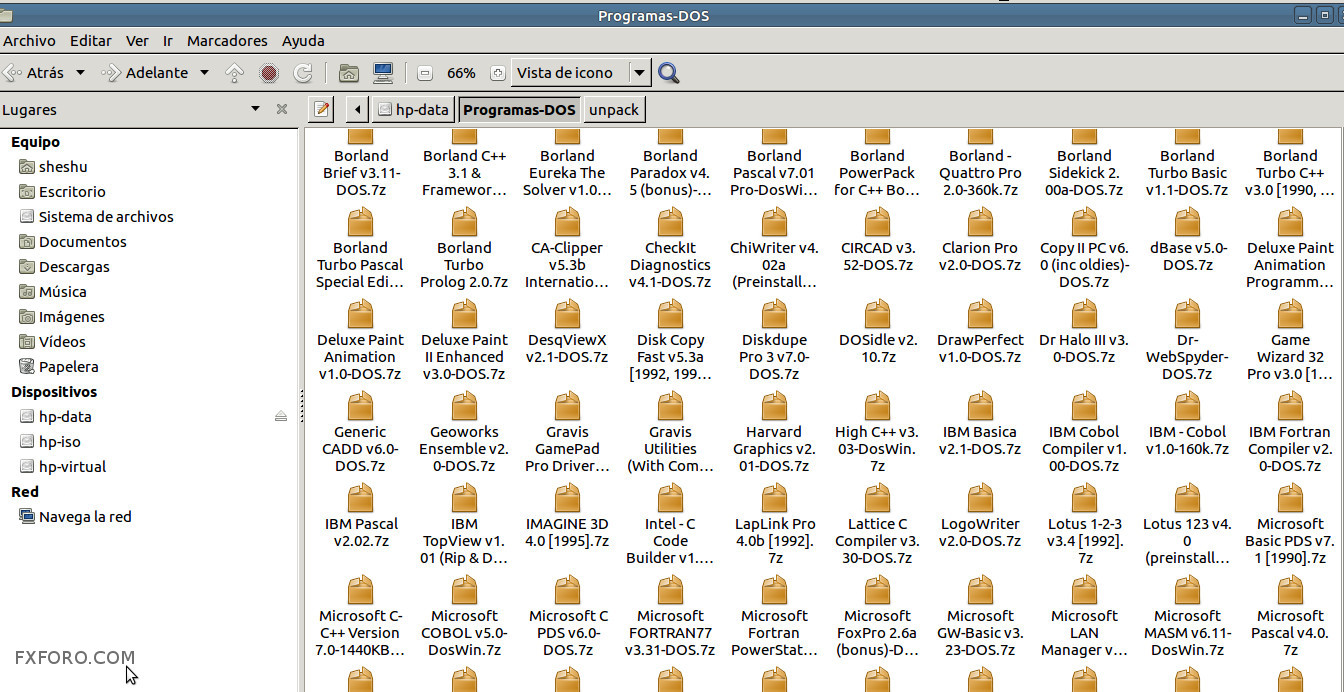Toggle the location entry with the pencil icon

[x=320, y=109]
